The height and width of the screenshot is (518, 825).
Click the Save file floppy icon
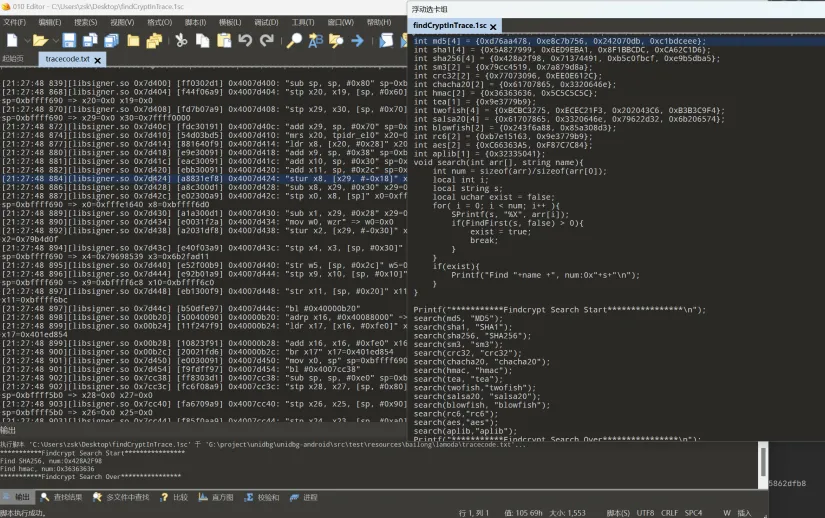69,41
